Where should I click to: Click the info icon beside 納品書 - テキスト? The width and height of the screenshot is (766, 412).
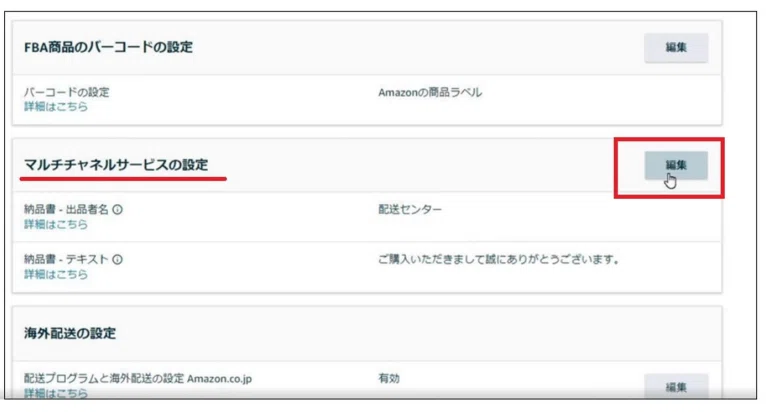pyautogui.click(x=117, y=260)
